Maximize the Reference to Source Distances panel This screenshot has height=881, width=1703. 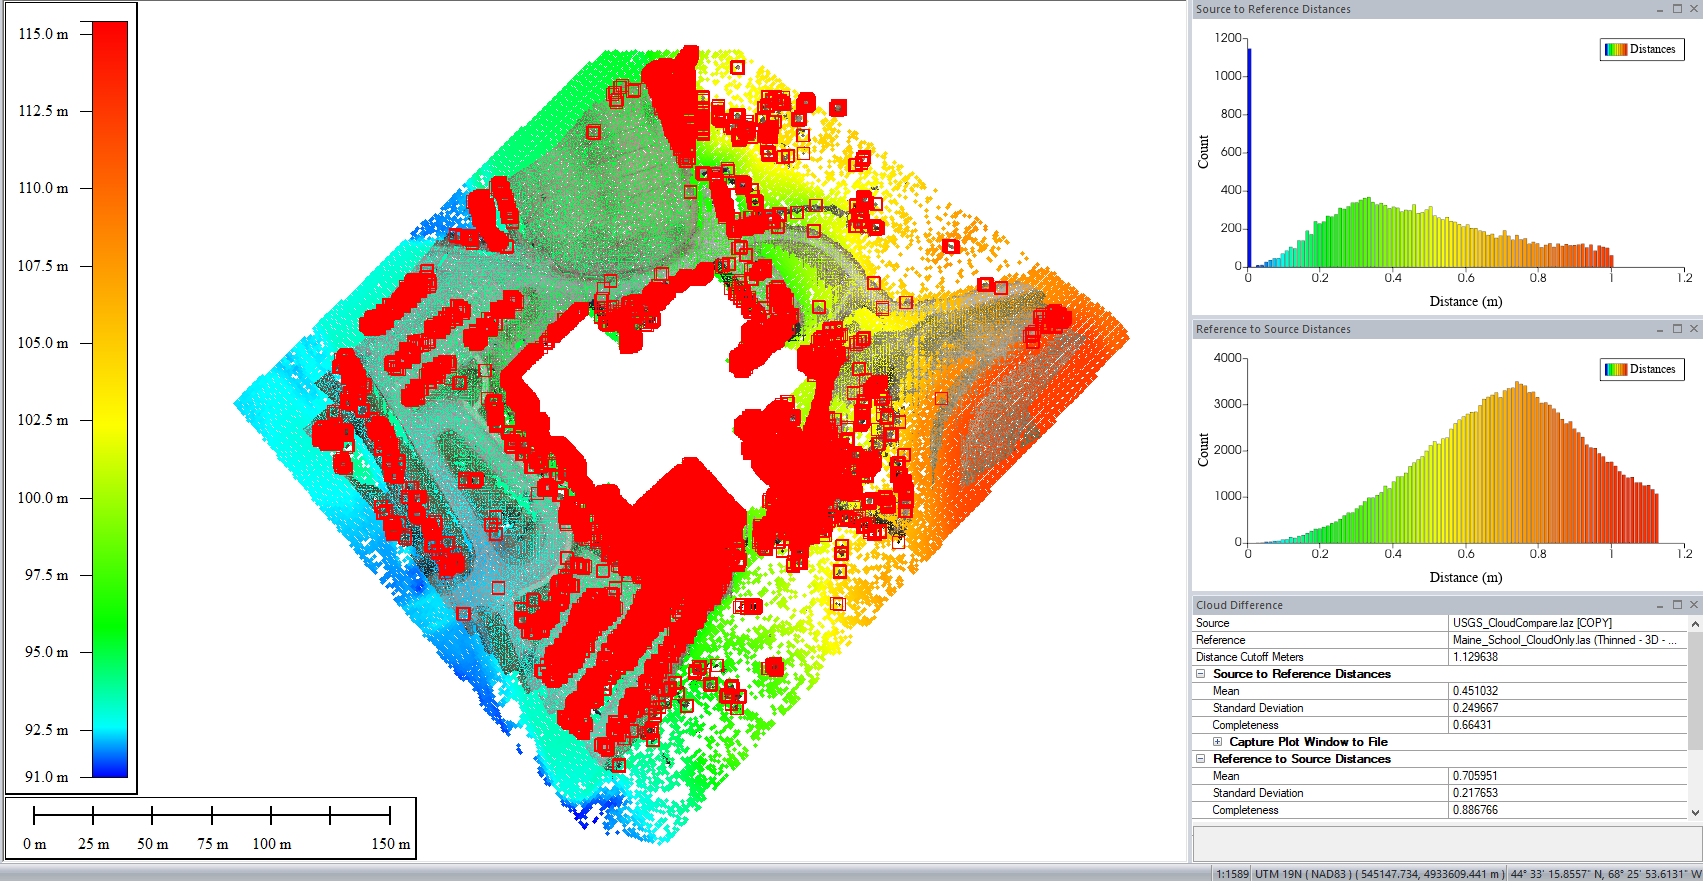click(x=1677, y=329)
